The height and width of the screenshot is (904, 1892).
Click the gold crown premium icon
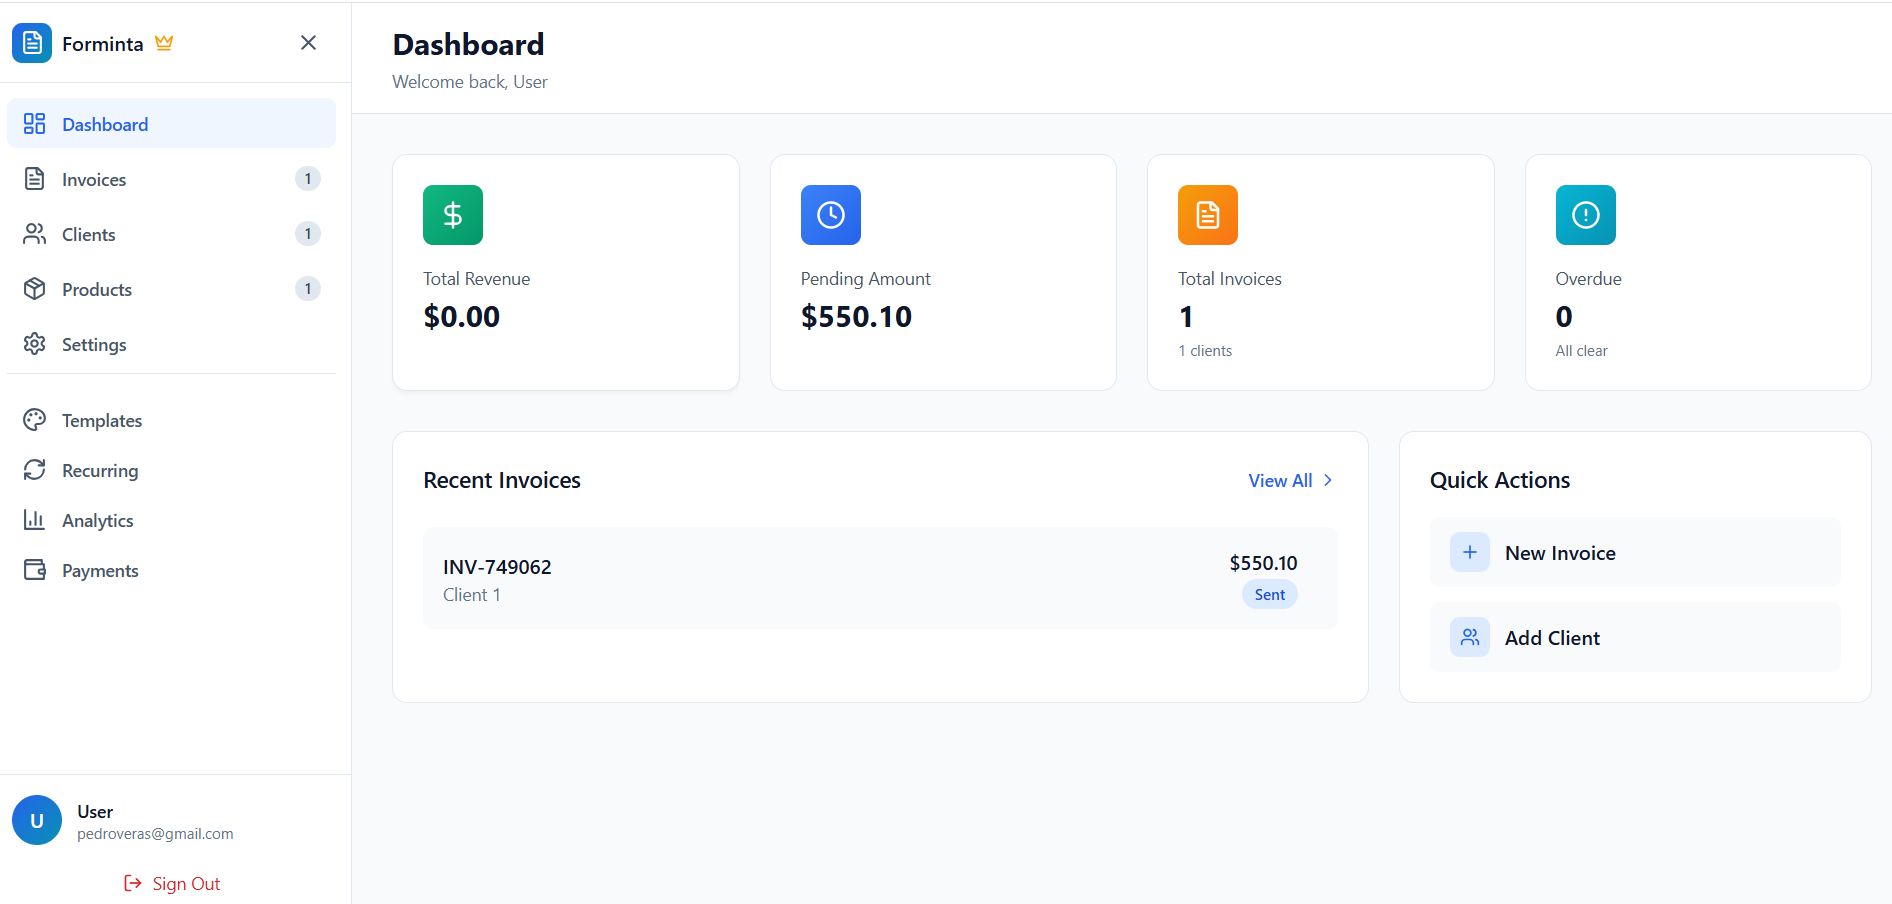point(164,43)
